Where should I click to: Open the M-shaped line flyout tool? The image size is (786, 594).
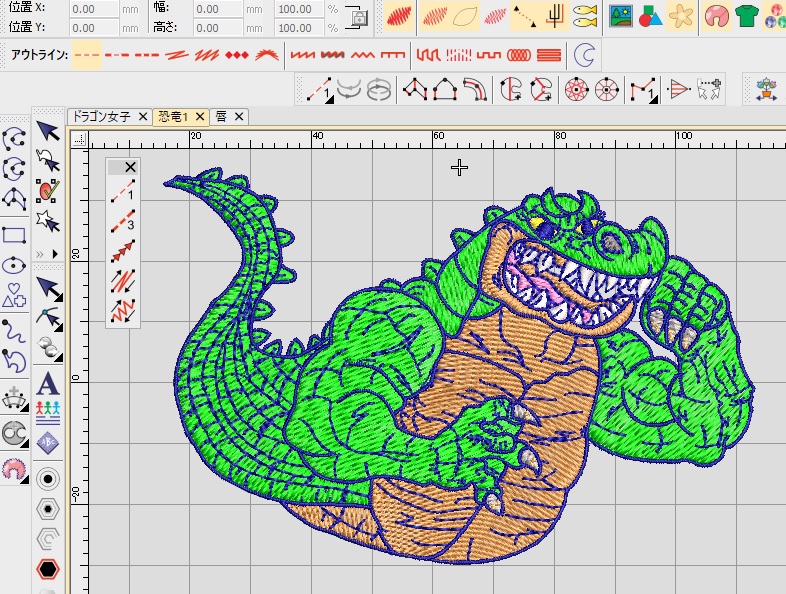point(643,90)
